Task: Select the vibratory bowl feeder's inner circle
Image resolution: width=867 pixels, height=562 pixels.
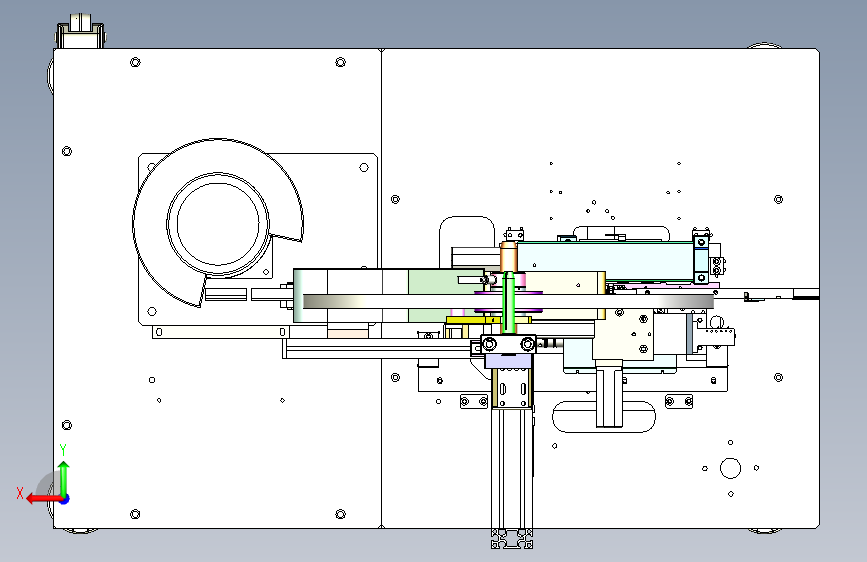Action: (218, 223)
